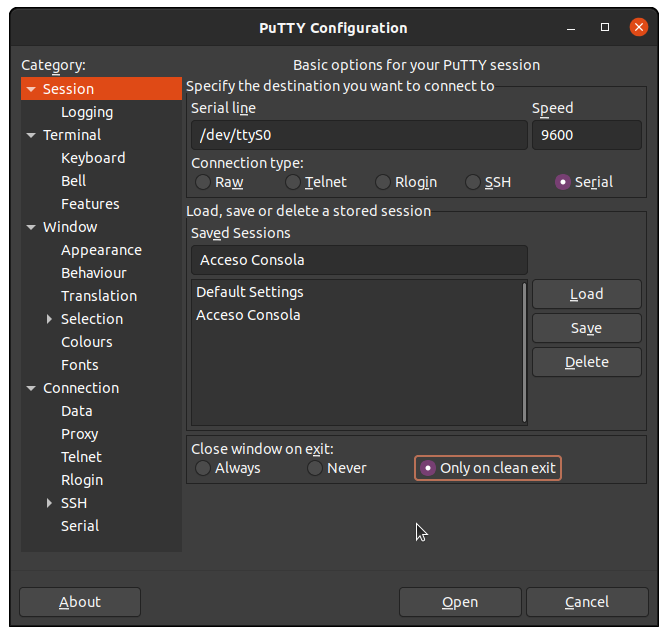Click the Save session button

tap(587, 328)
